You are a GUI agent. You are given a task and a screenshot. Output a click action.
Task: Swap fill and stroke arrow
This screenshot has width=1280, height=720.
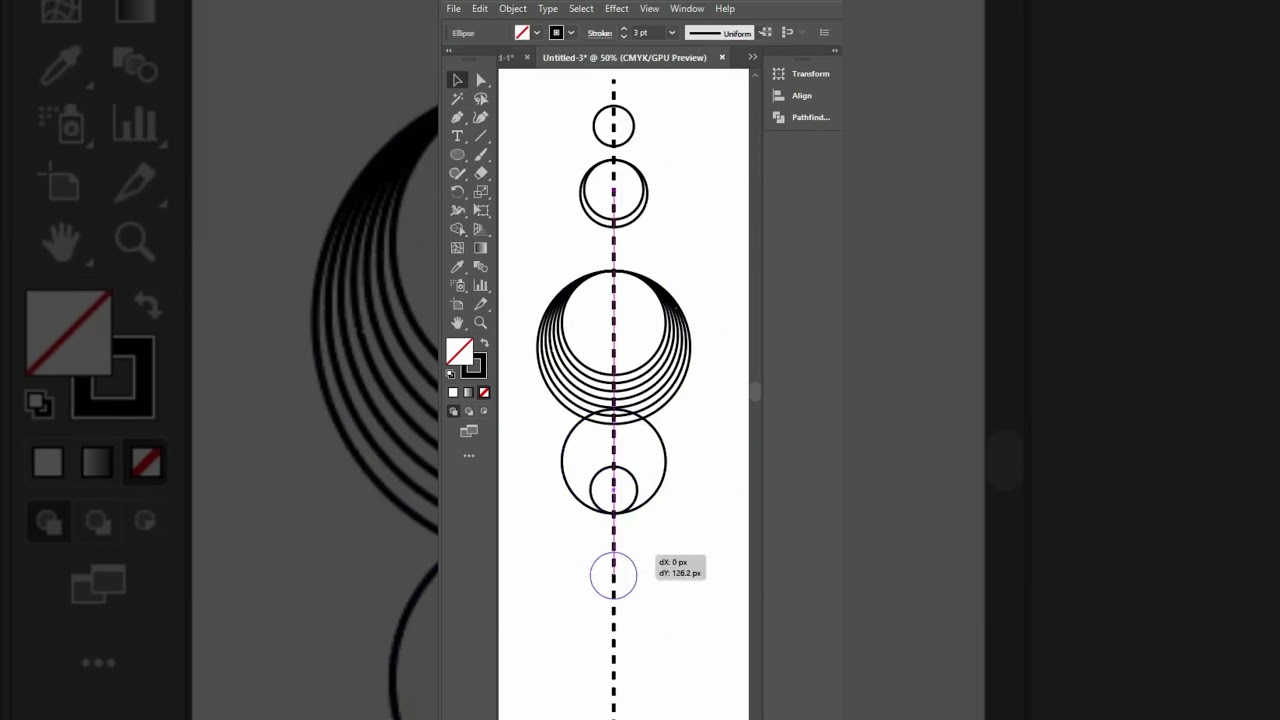[x=484, y=343]
